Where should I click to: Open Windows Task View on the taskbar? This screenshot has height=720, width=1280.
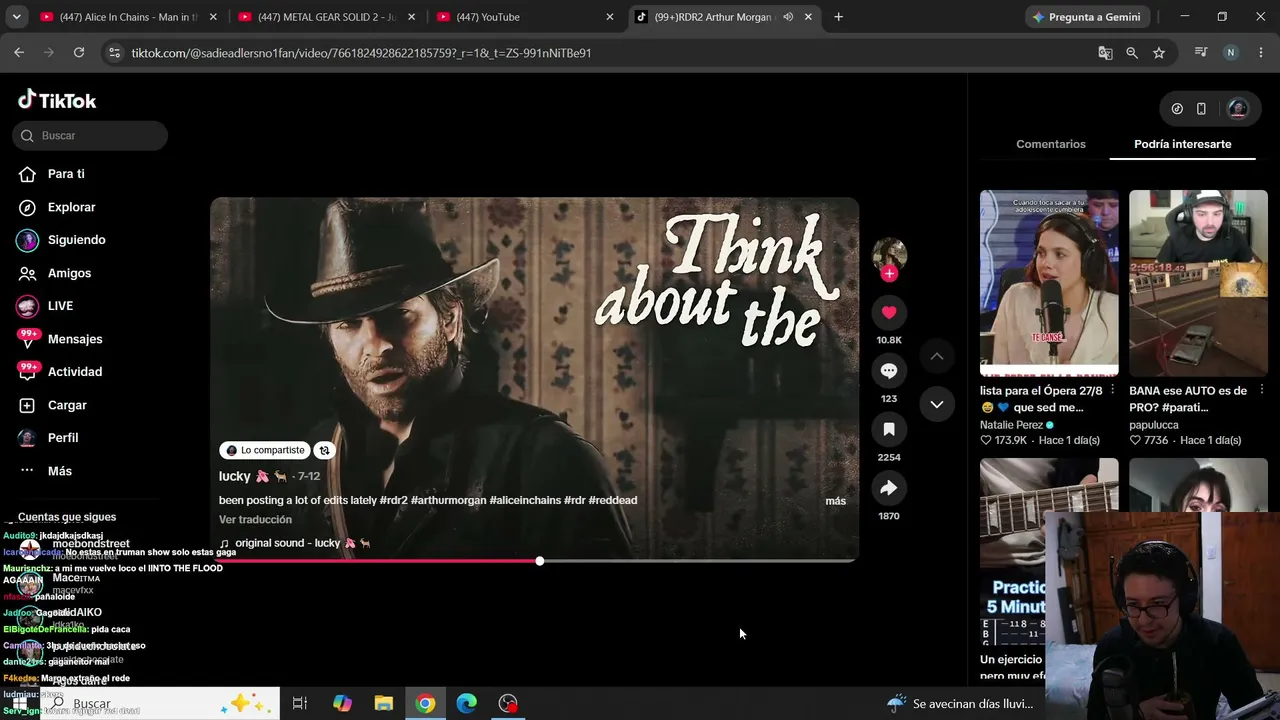pos(299,704)
